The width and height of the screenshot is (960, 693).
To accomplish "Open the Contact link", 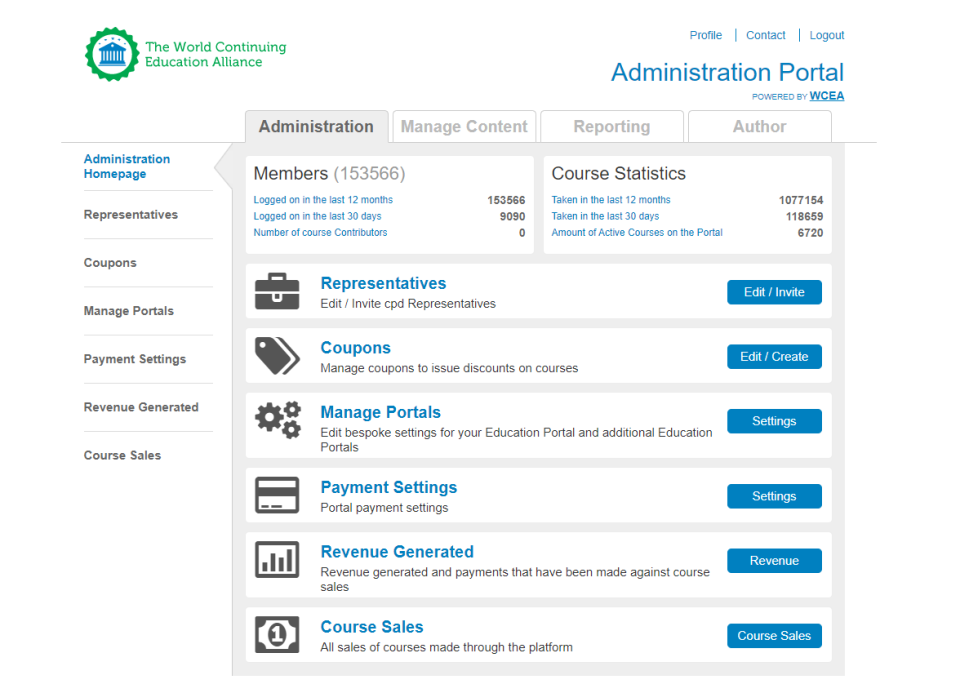I will point(765,36).
